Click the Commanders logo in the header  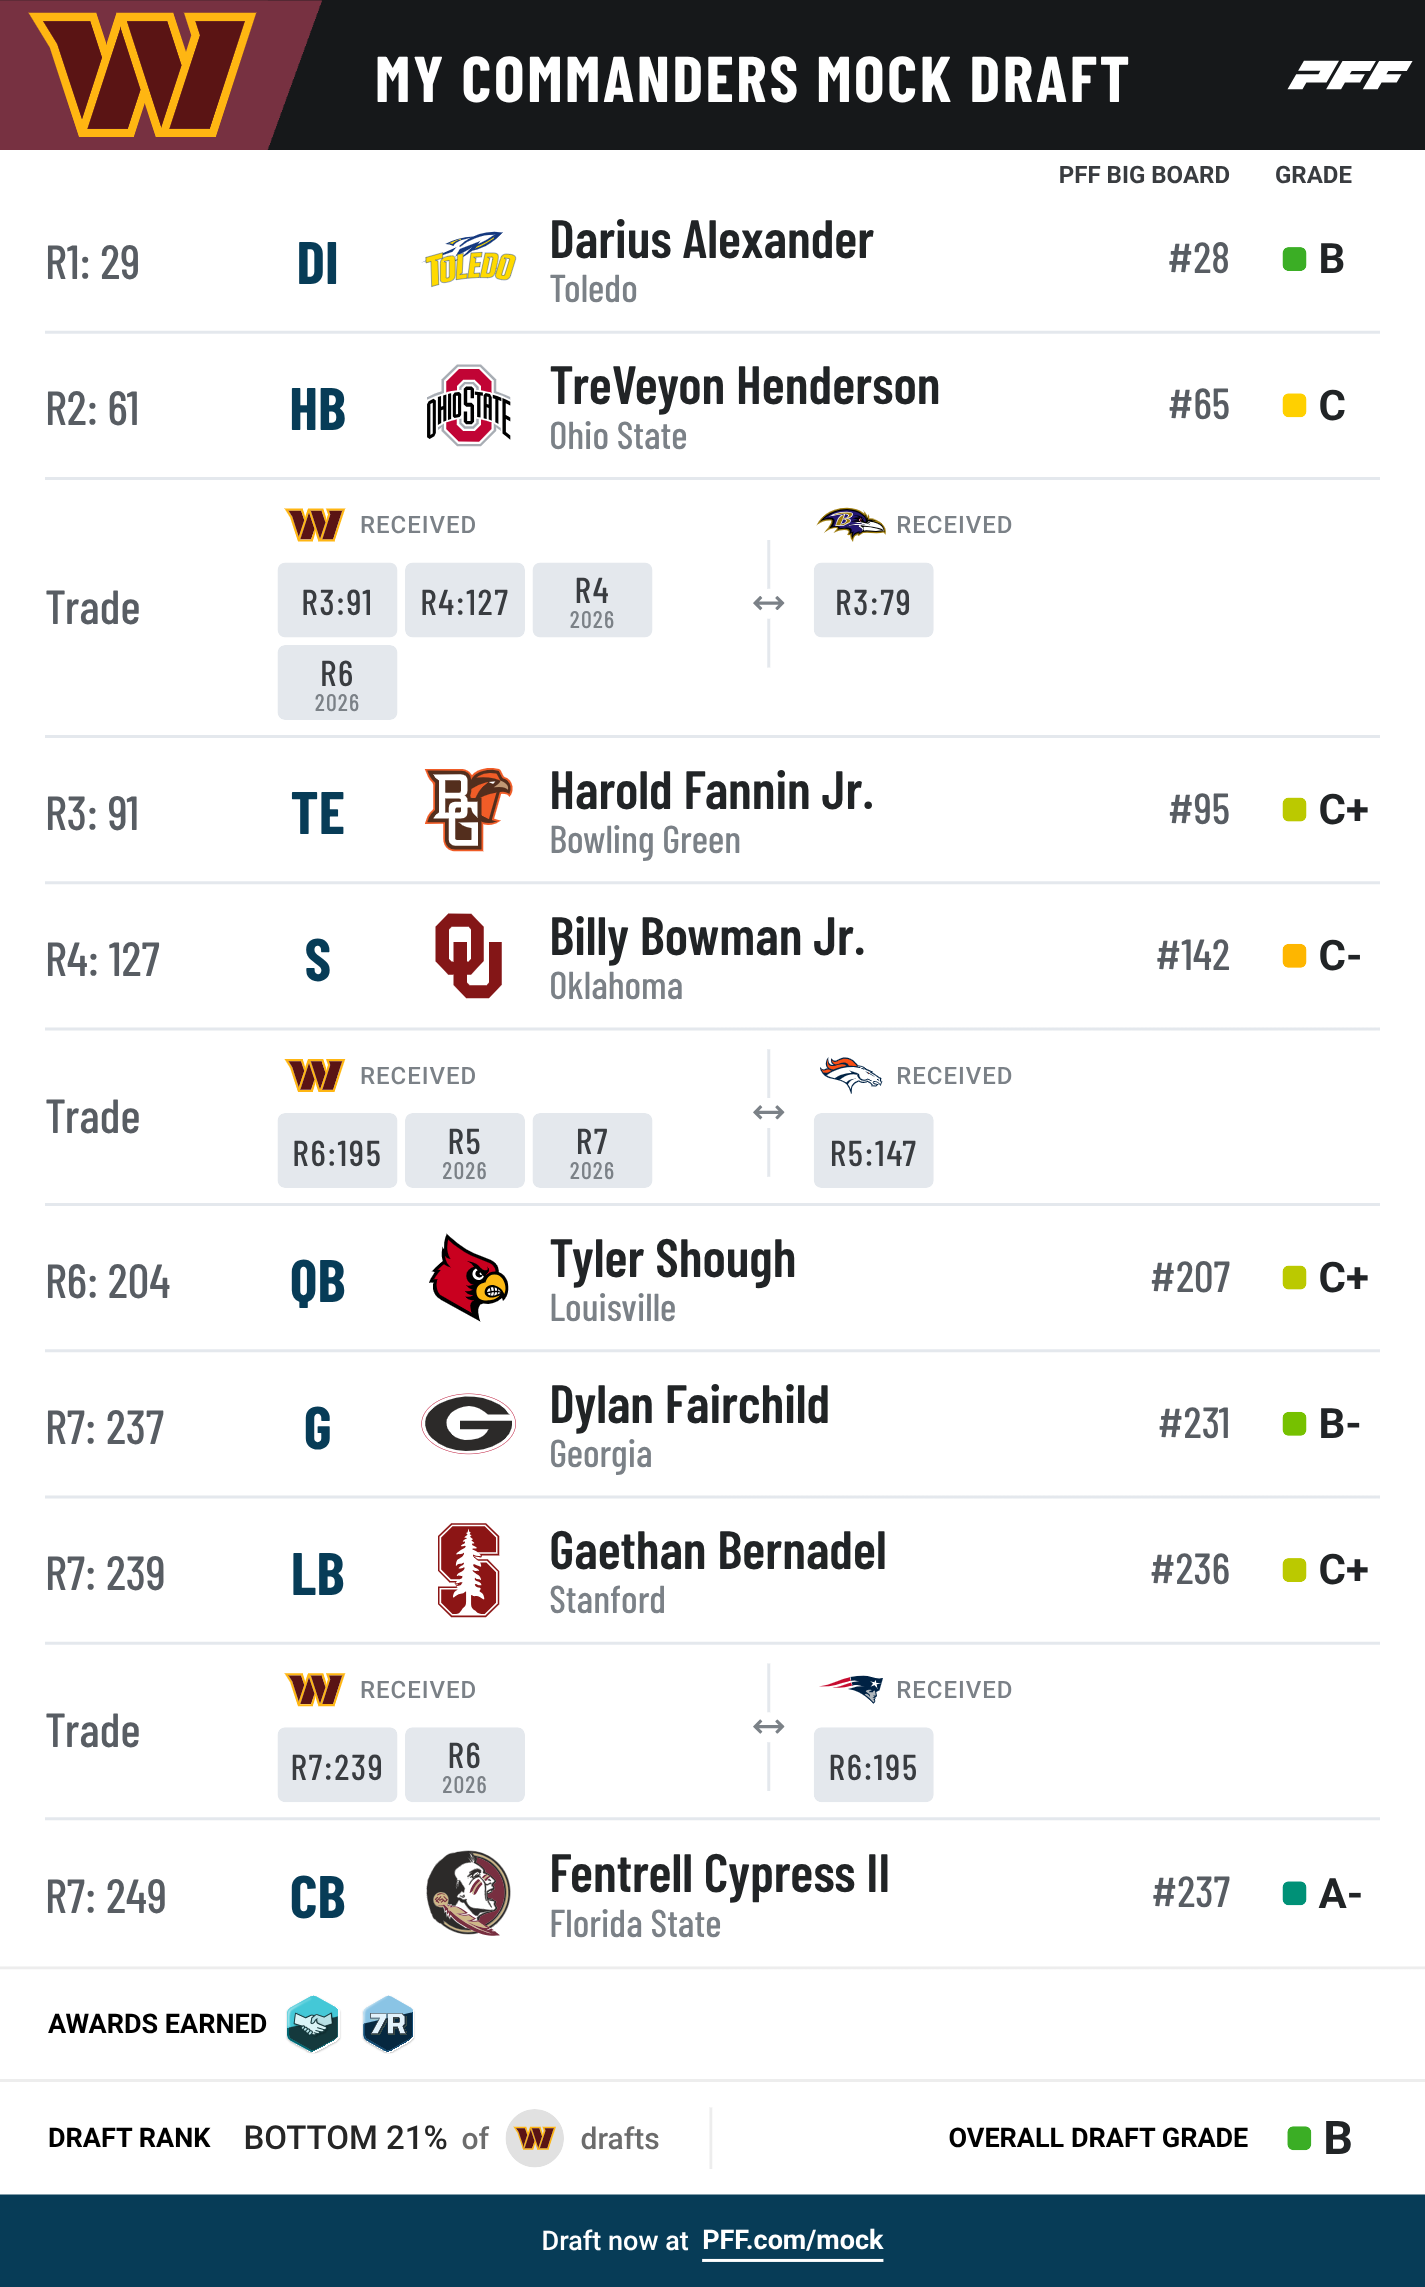143,74
